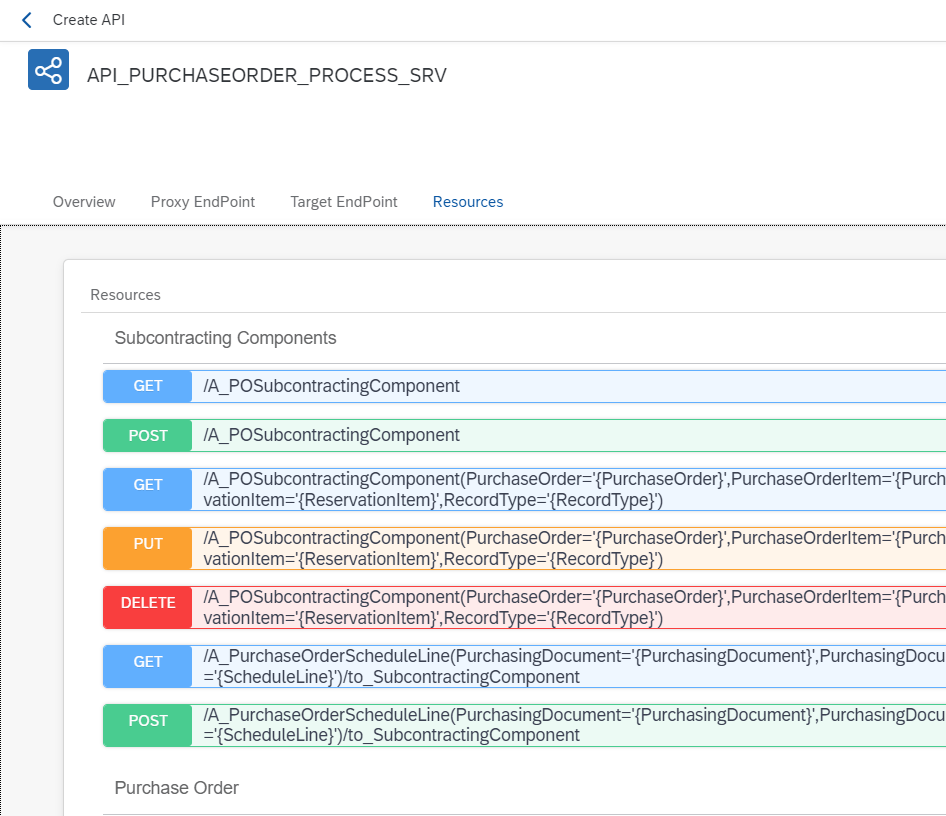This screenshot has width=946, height=816.
Task: Select the Target EndPoint tab
Action: coord(344,202)
